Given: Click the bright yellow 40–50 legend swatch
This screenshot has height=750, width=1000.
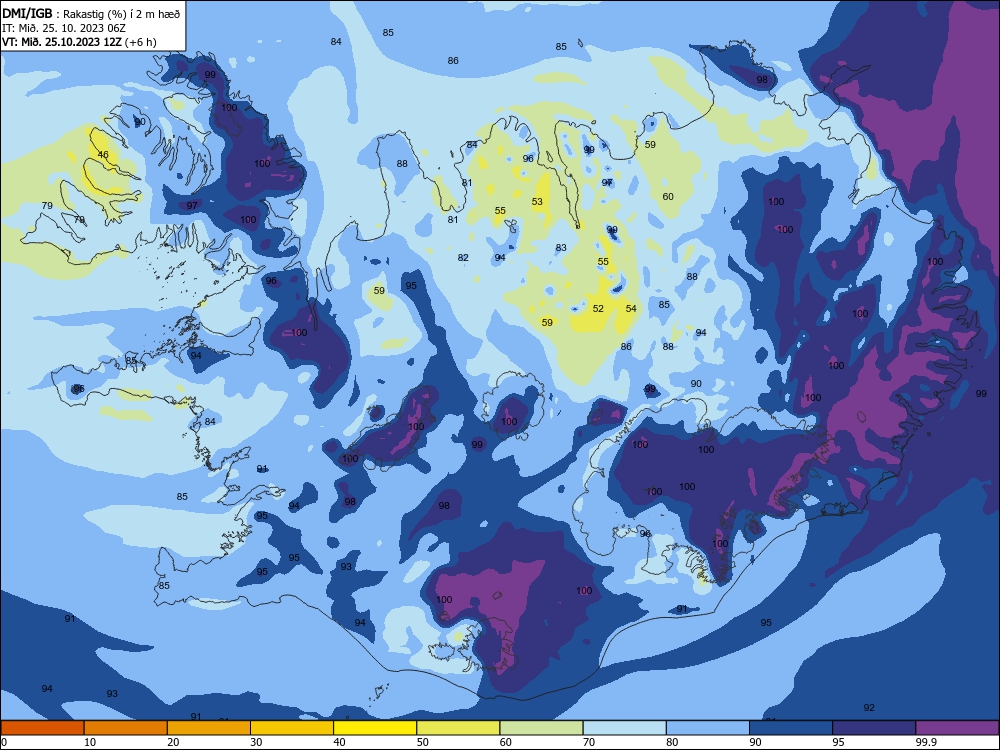Looking at the screenshot, I should (375, 728).
